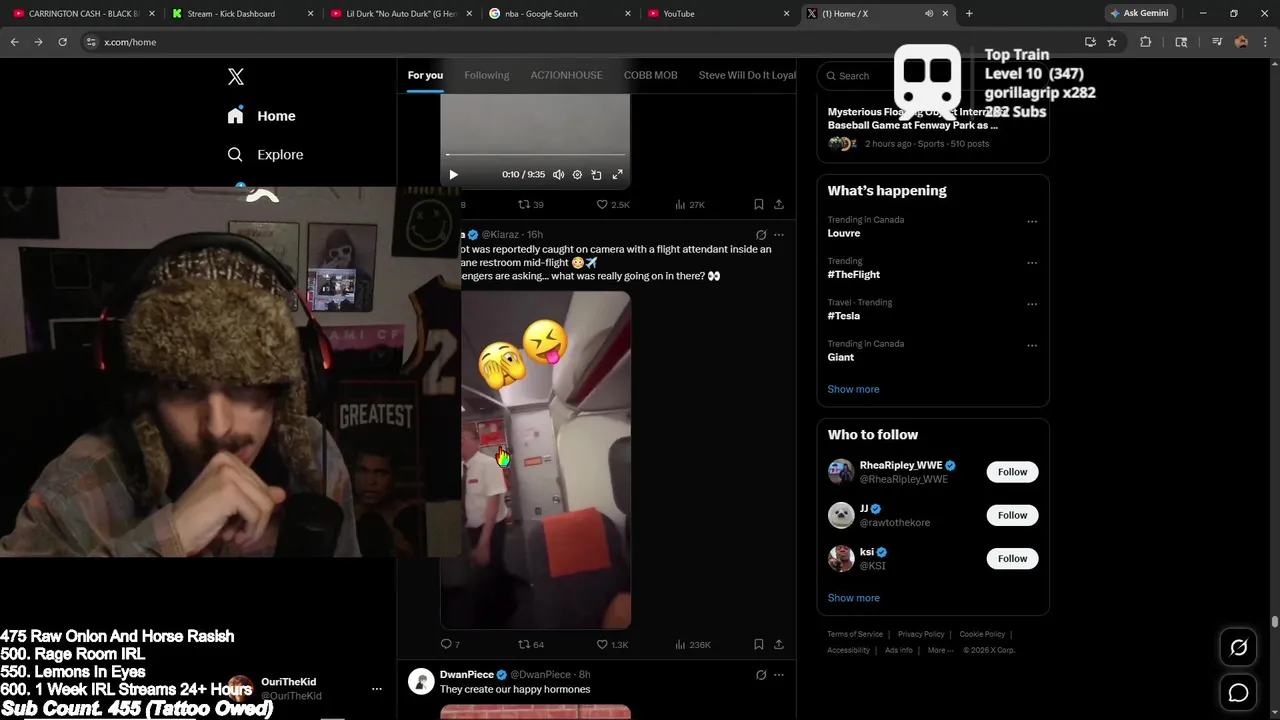Open the #TheFlight trending topic
The image size is (1280, 720).
(x=854, y=274)
